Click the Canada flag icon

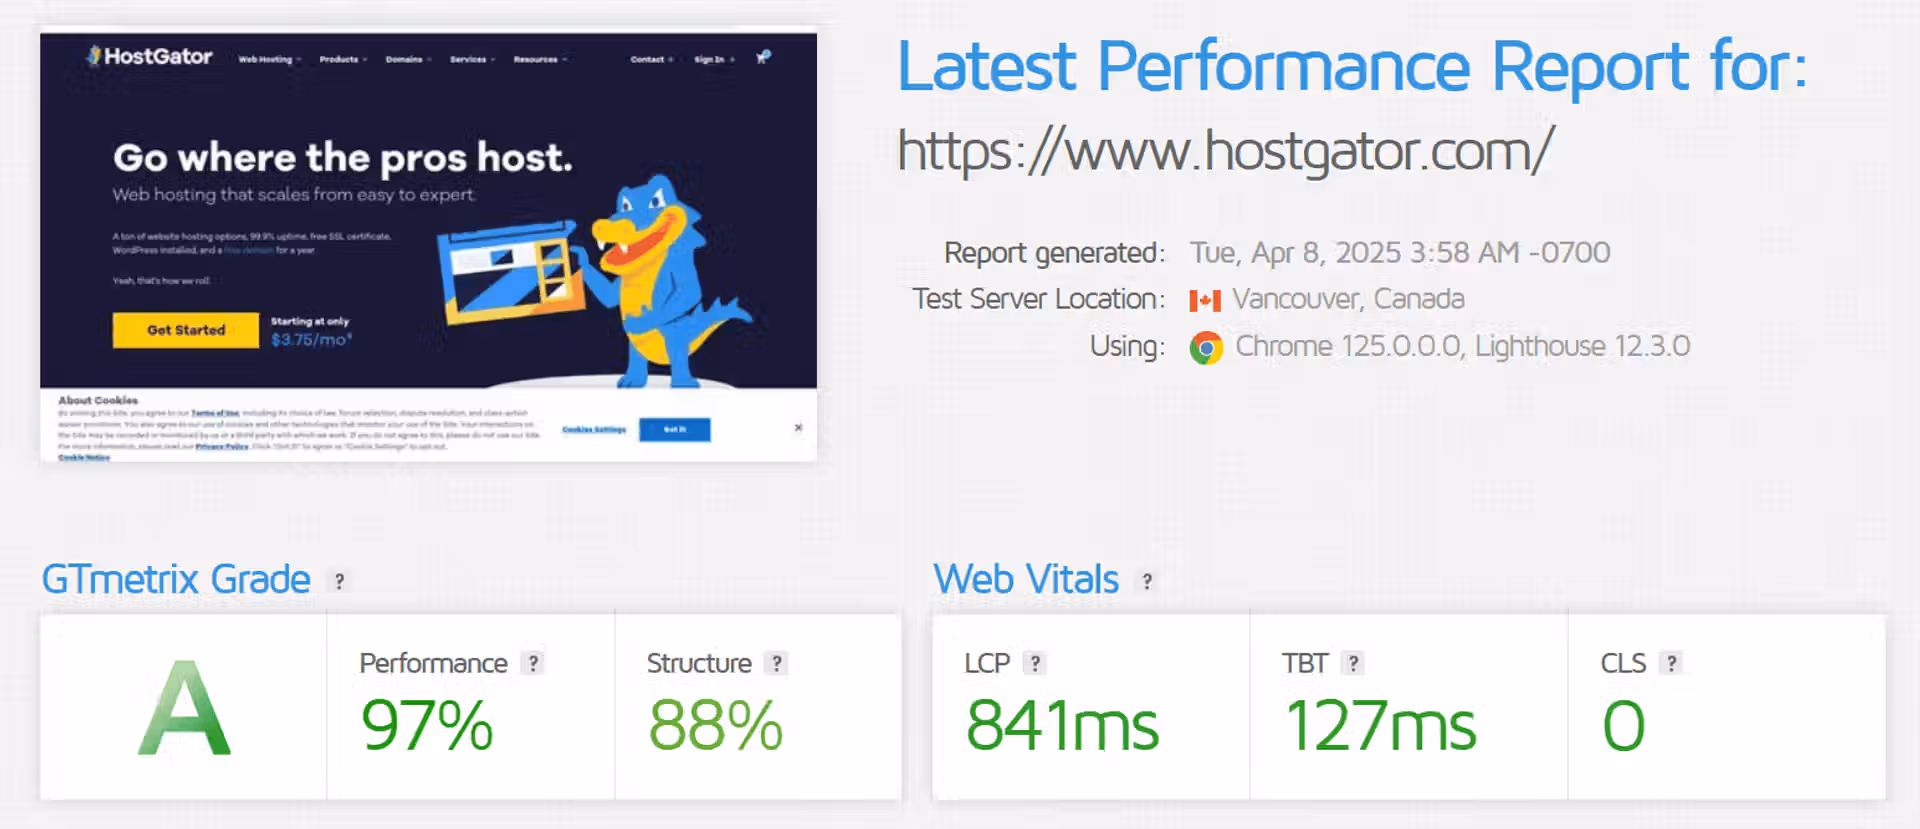[x=1205, y=300]
